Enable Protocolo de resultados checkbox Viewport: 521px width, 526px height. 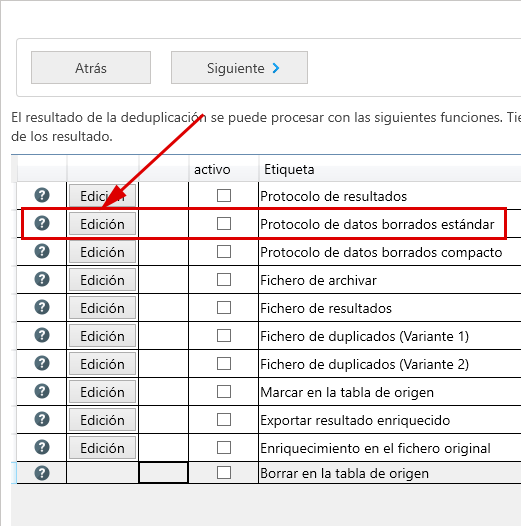[224, 196]
